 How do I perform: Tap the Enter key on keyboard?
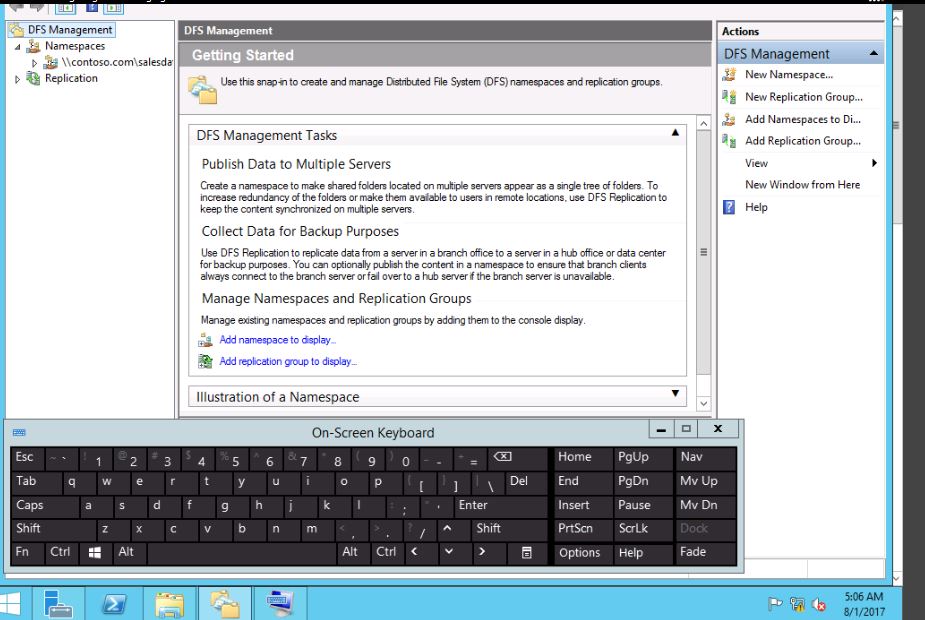click(x=501, y=506)
